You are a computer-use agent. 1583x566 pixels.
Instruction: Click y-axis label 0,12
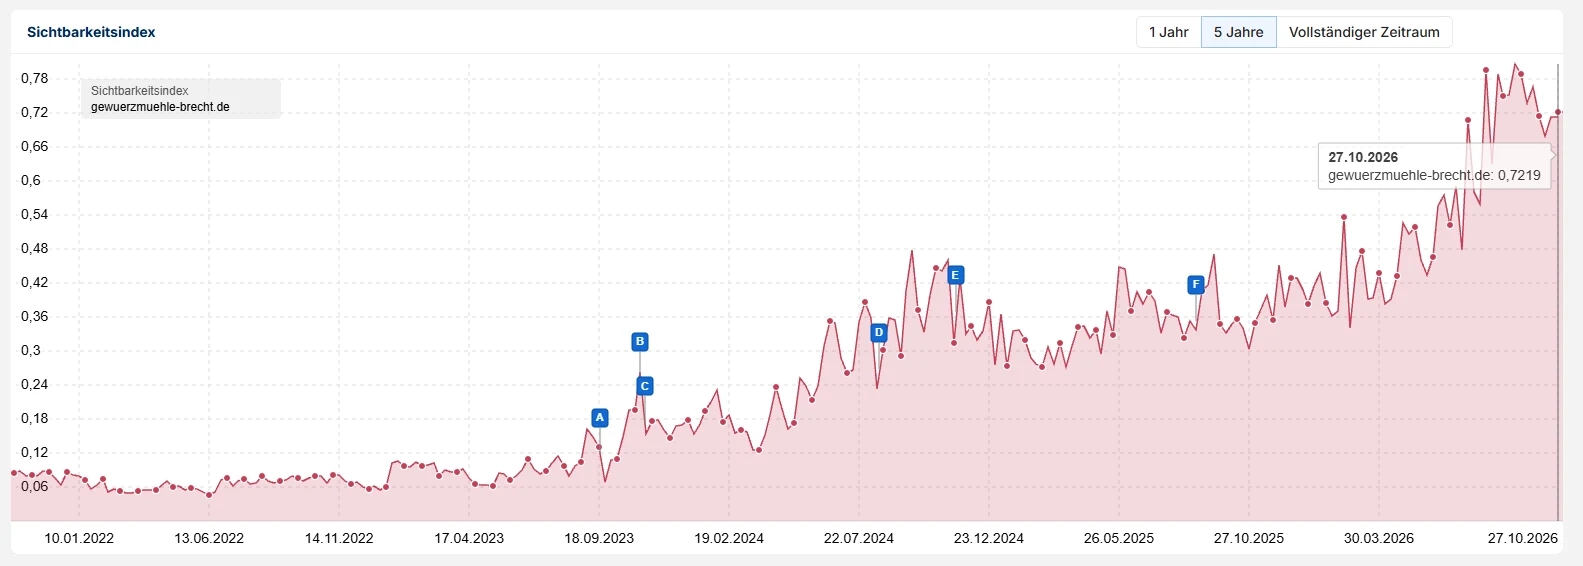pyautogui.click(x=35, y=452)
